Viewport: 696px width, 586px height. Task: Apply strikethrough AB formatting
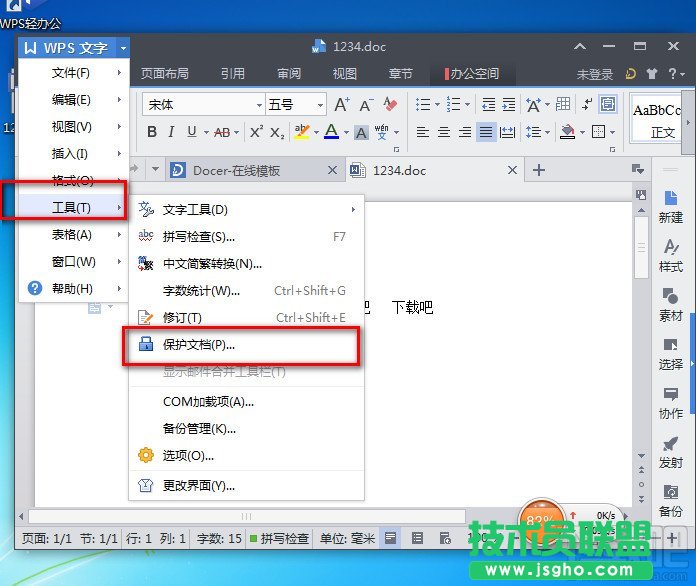pos(222,132)
